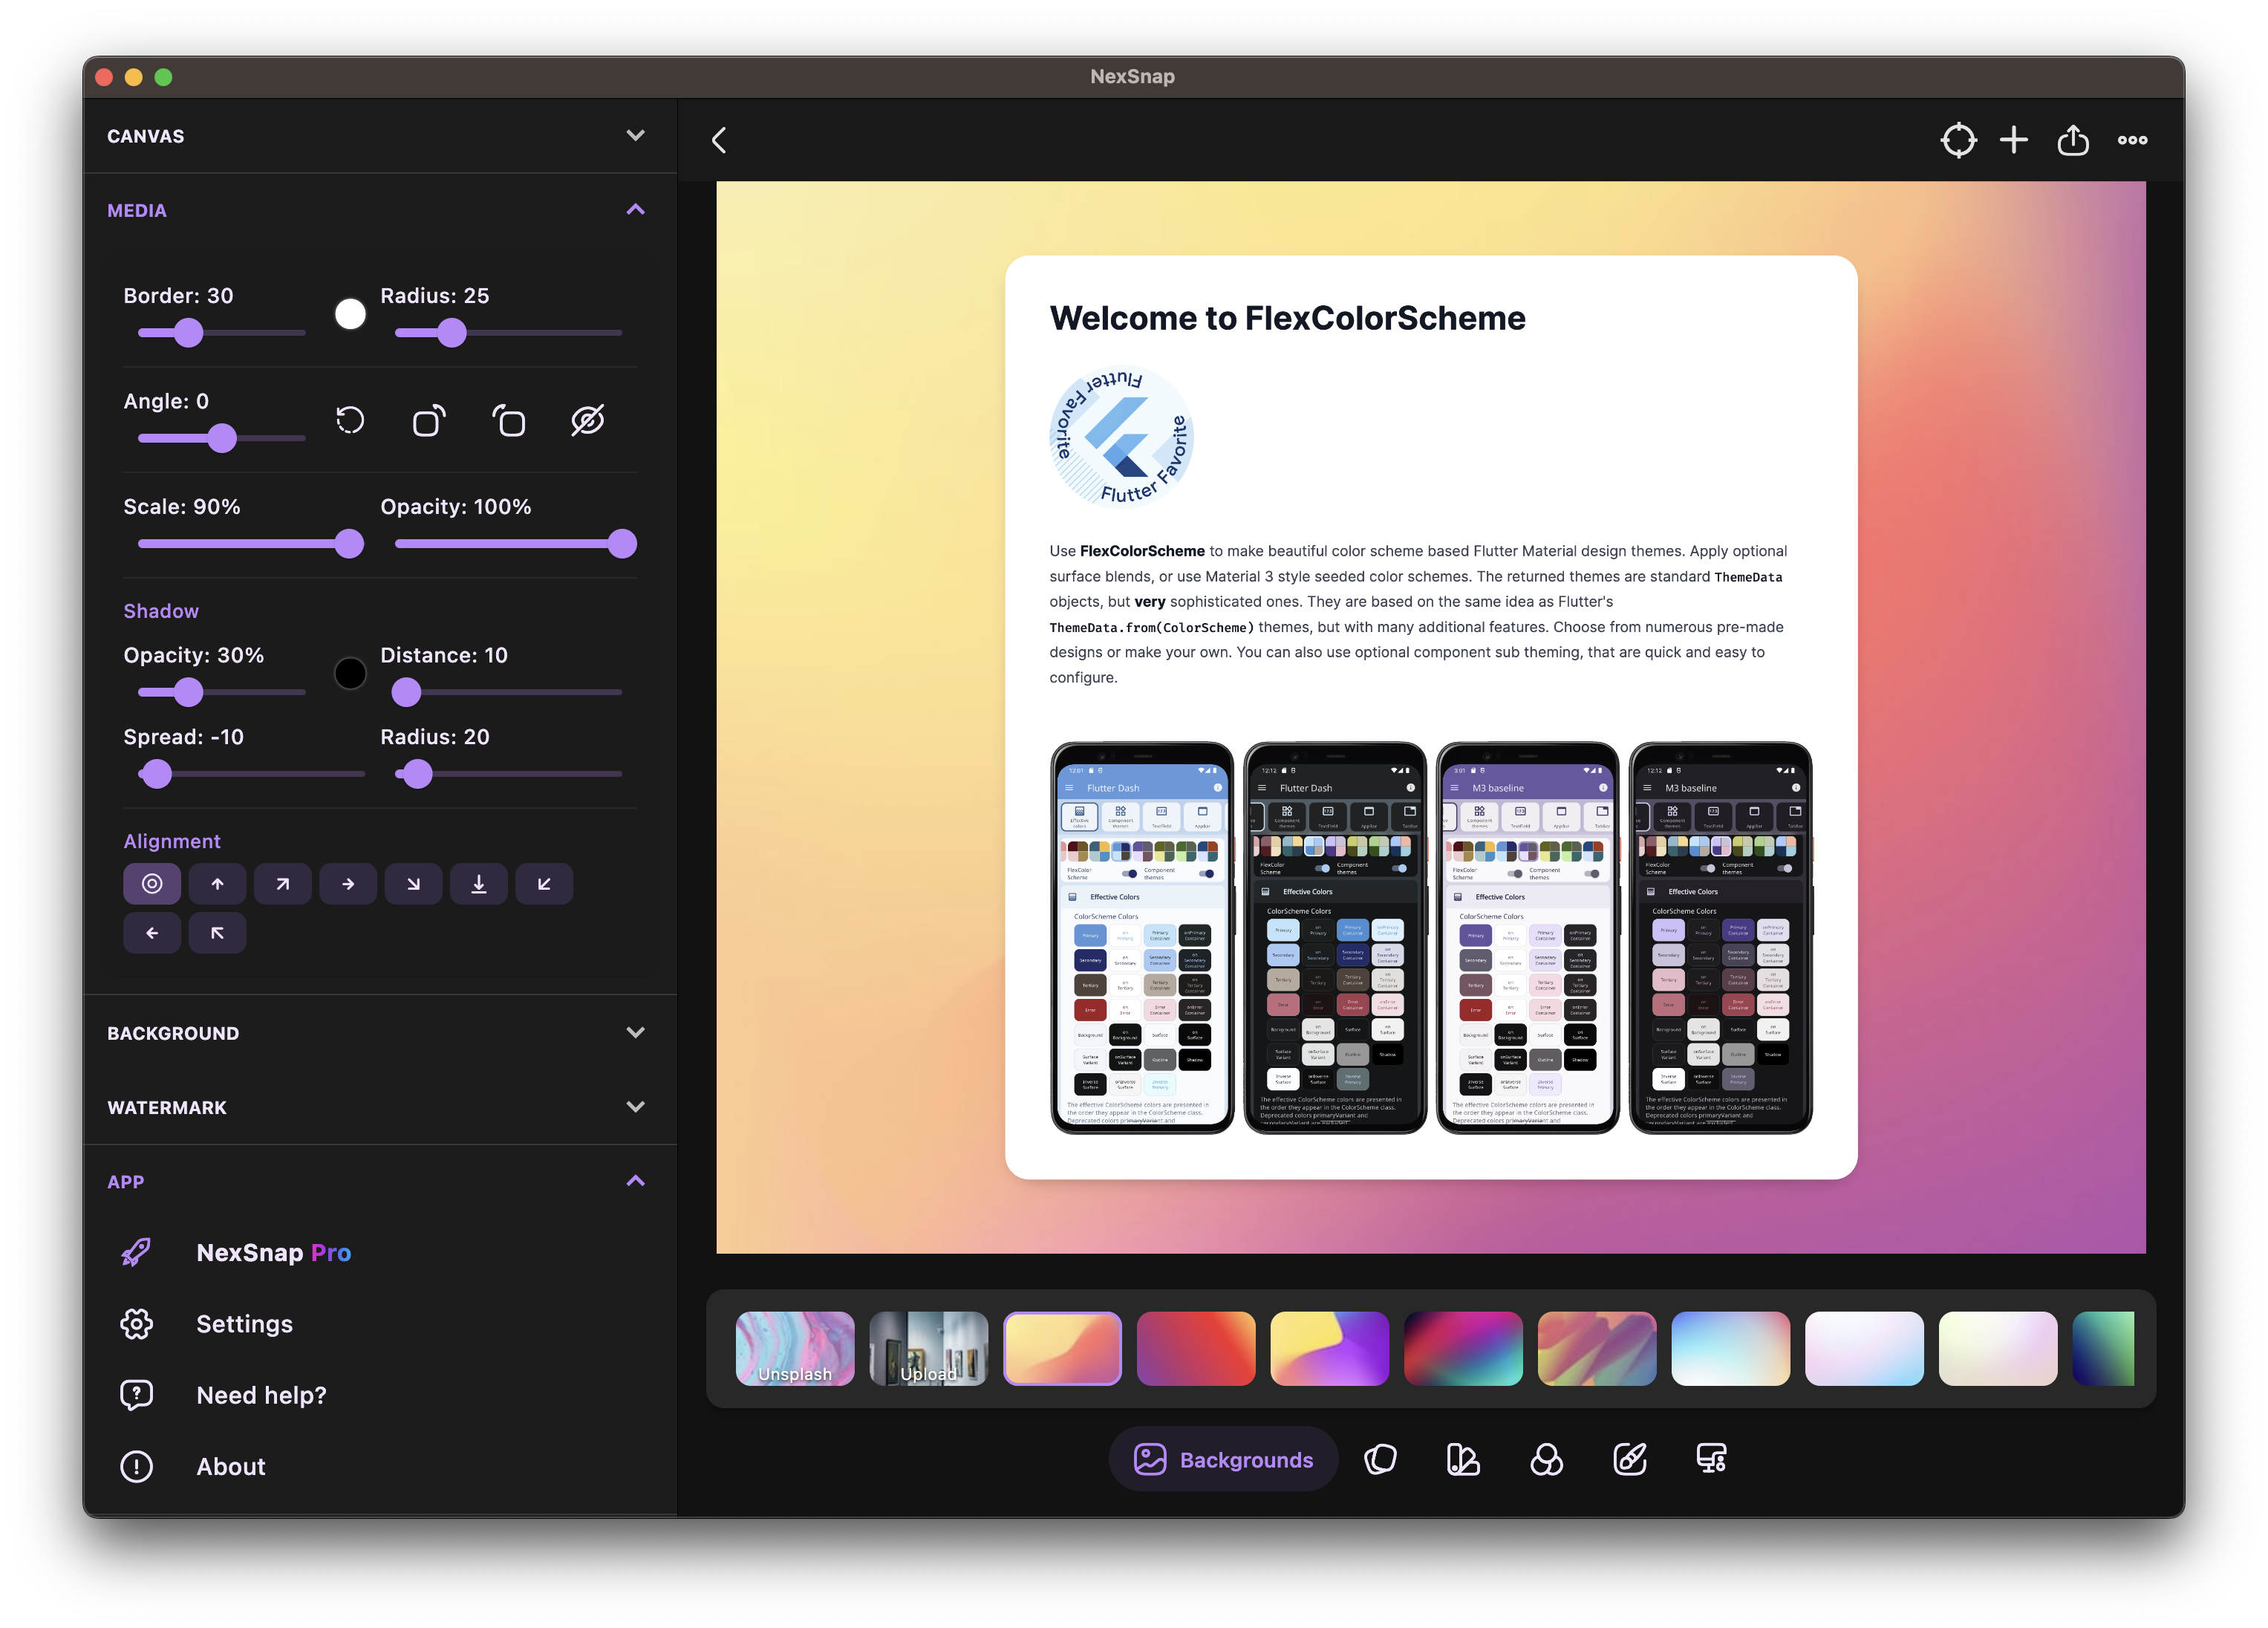Click the back arrow icon
2268x1628 pixels.
(x=719, y=140)
